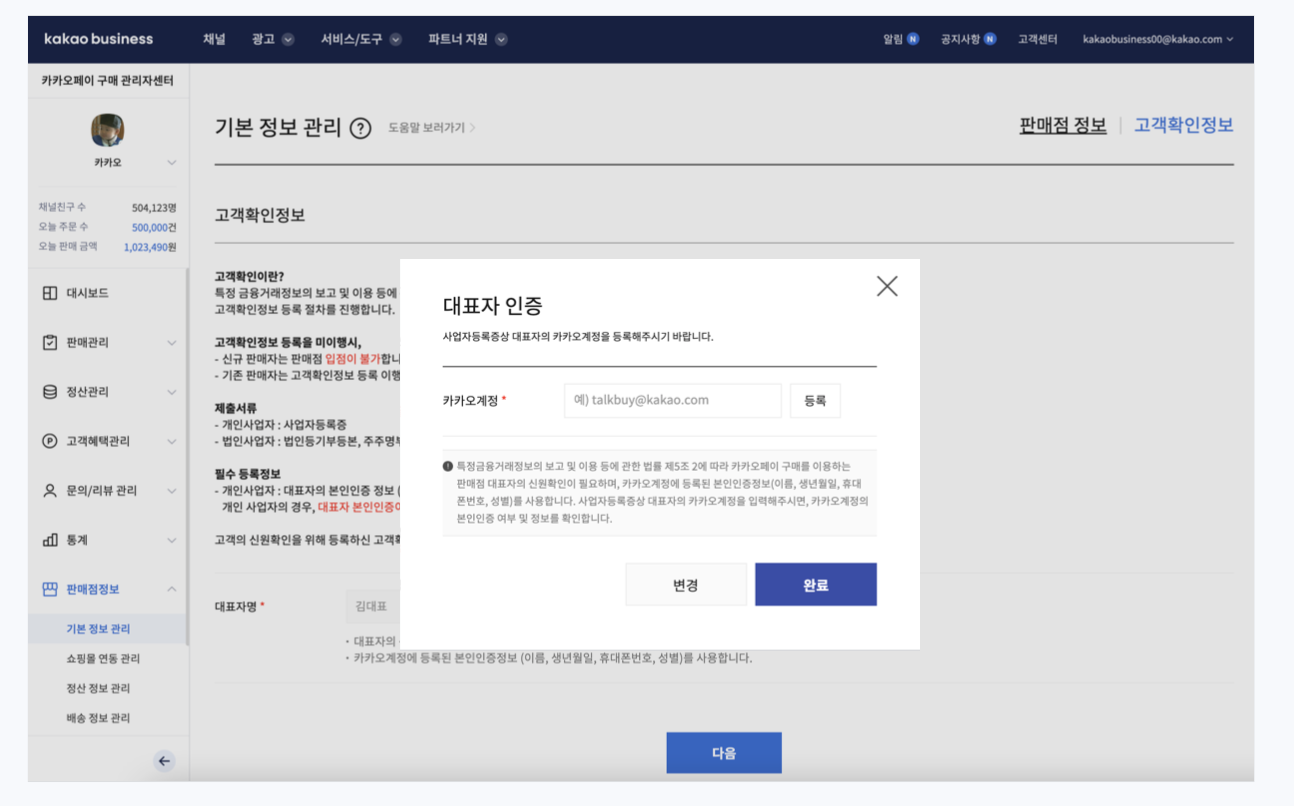Click the 문의/리뷰 관리 person icon
1294x806 pixels.
(50, 491)
